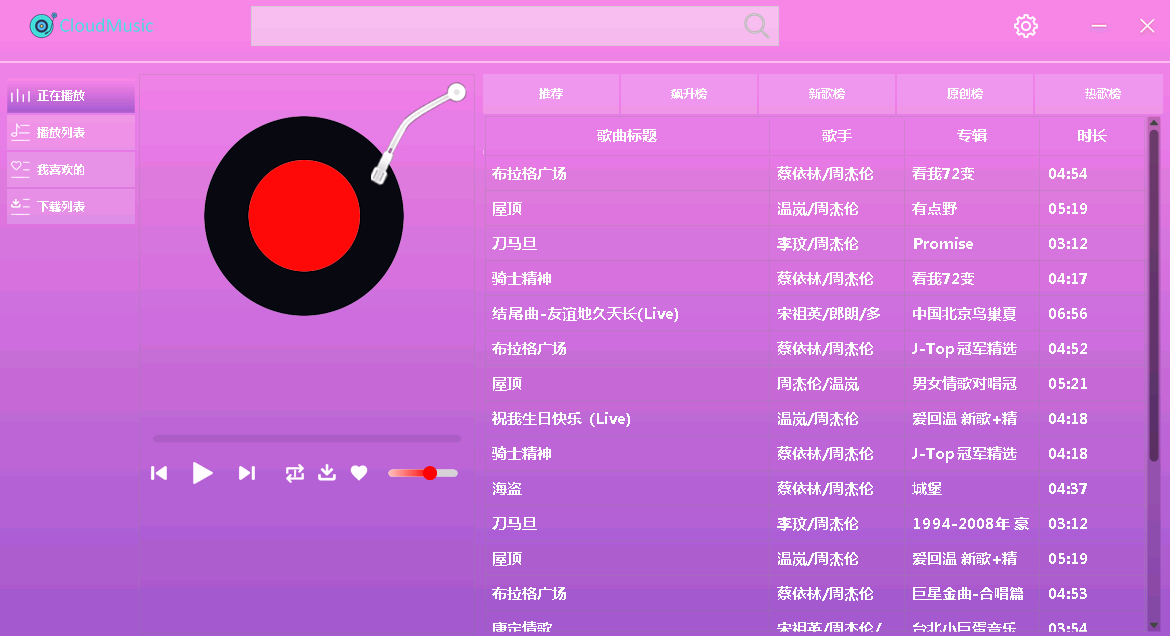
Task: Download the current song
Action: [x=327, y=473]
